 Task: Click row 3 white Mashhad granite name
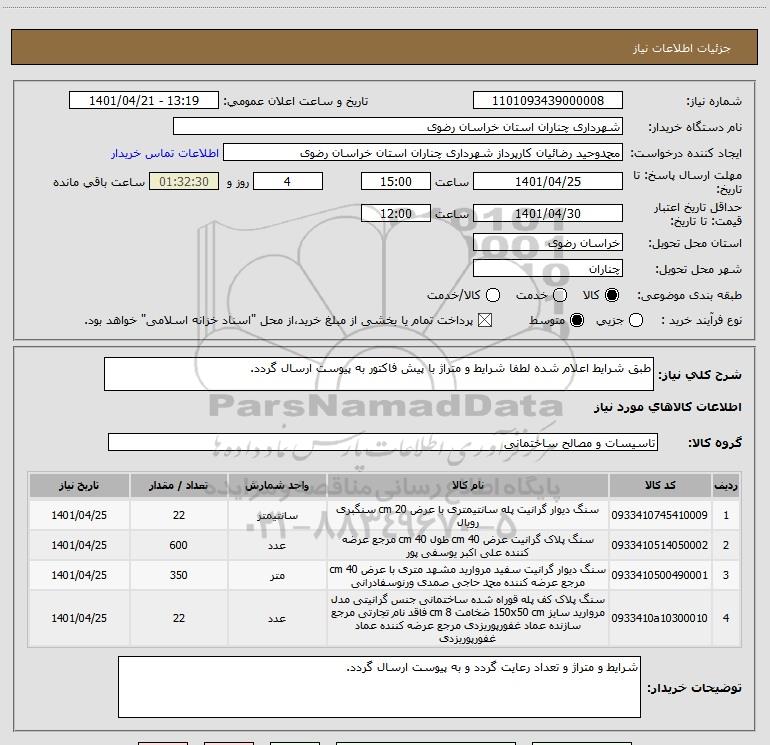point(468,576)
